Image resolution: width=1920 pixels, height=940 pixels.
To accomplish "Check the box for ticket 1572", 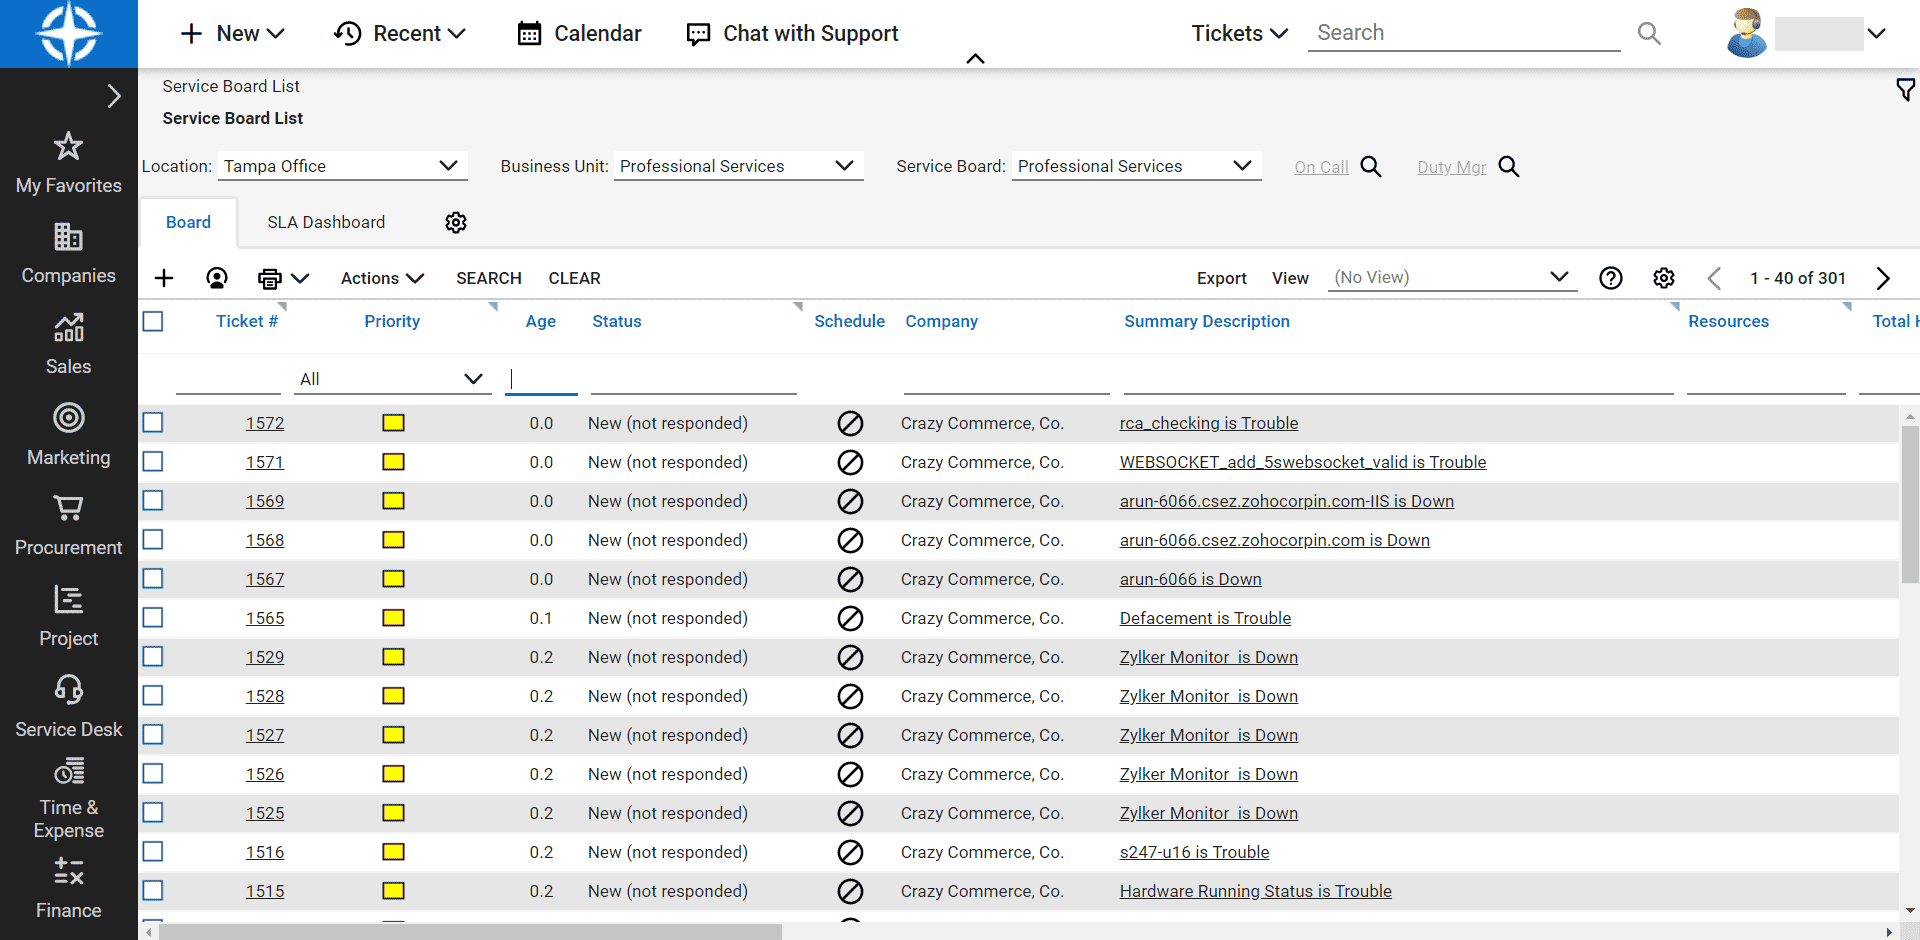I will point(153,423).
